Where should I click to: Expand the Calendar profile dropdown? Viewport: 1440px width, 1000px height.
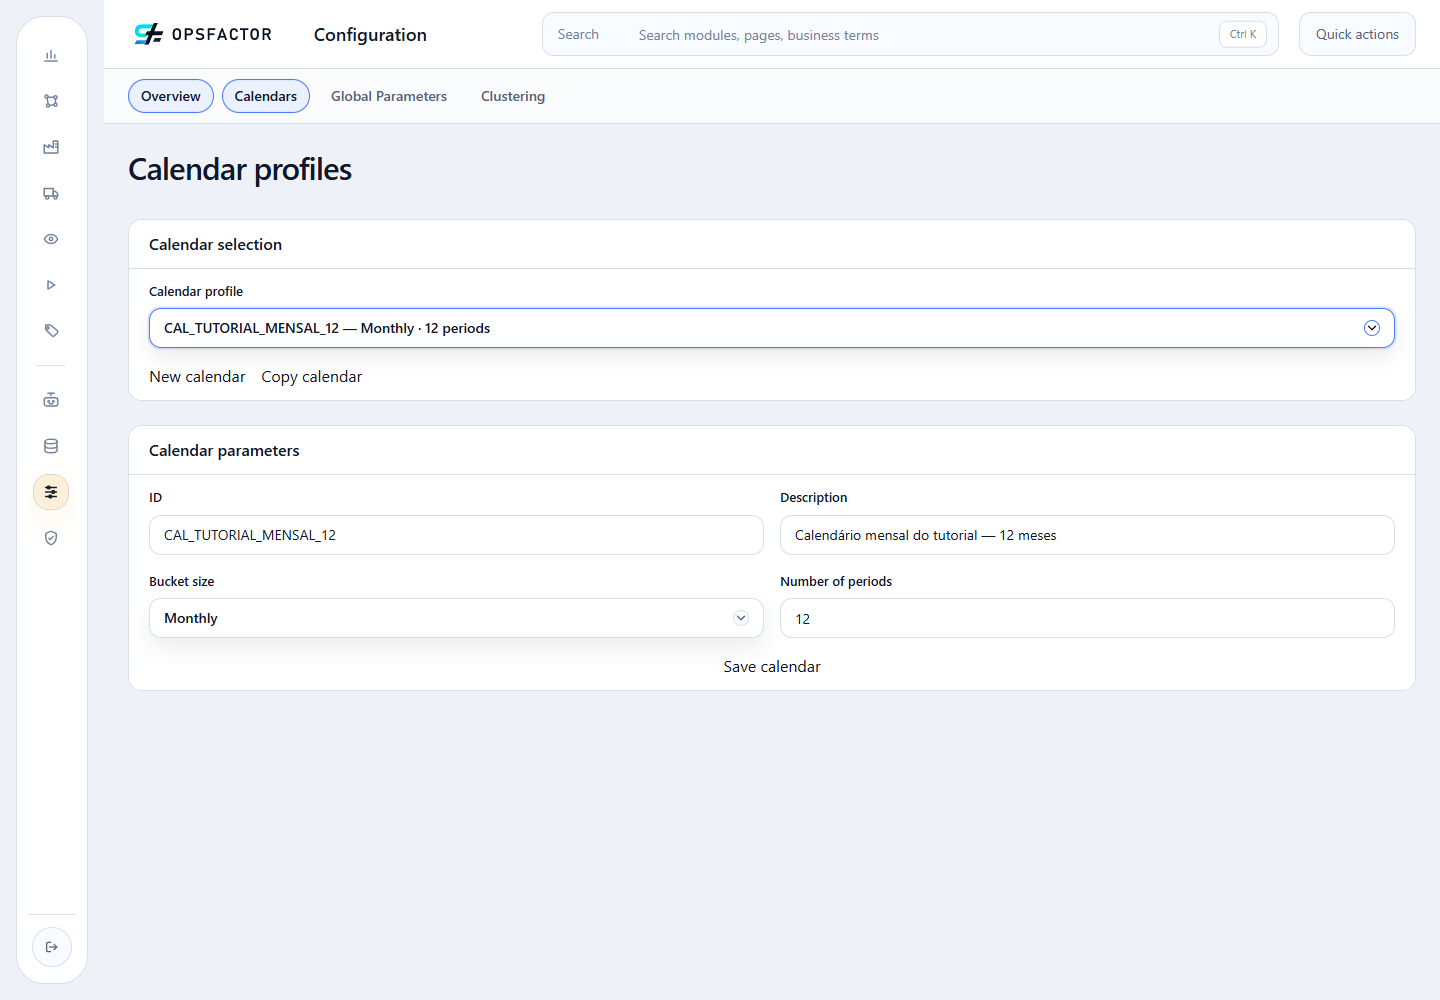pyautogui.click(x=772, y=328)
